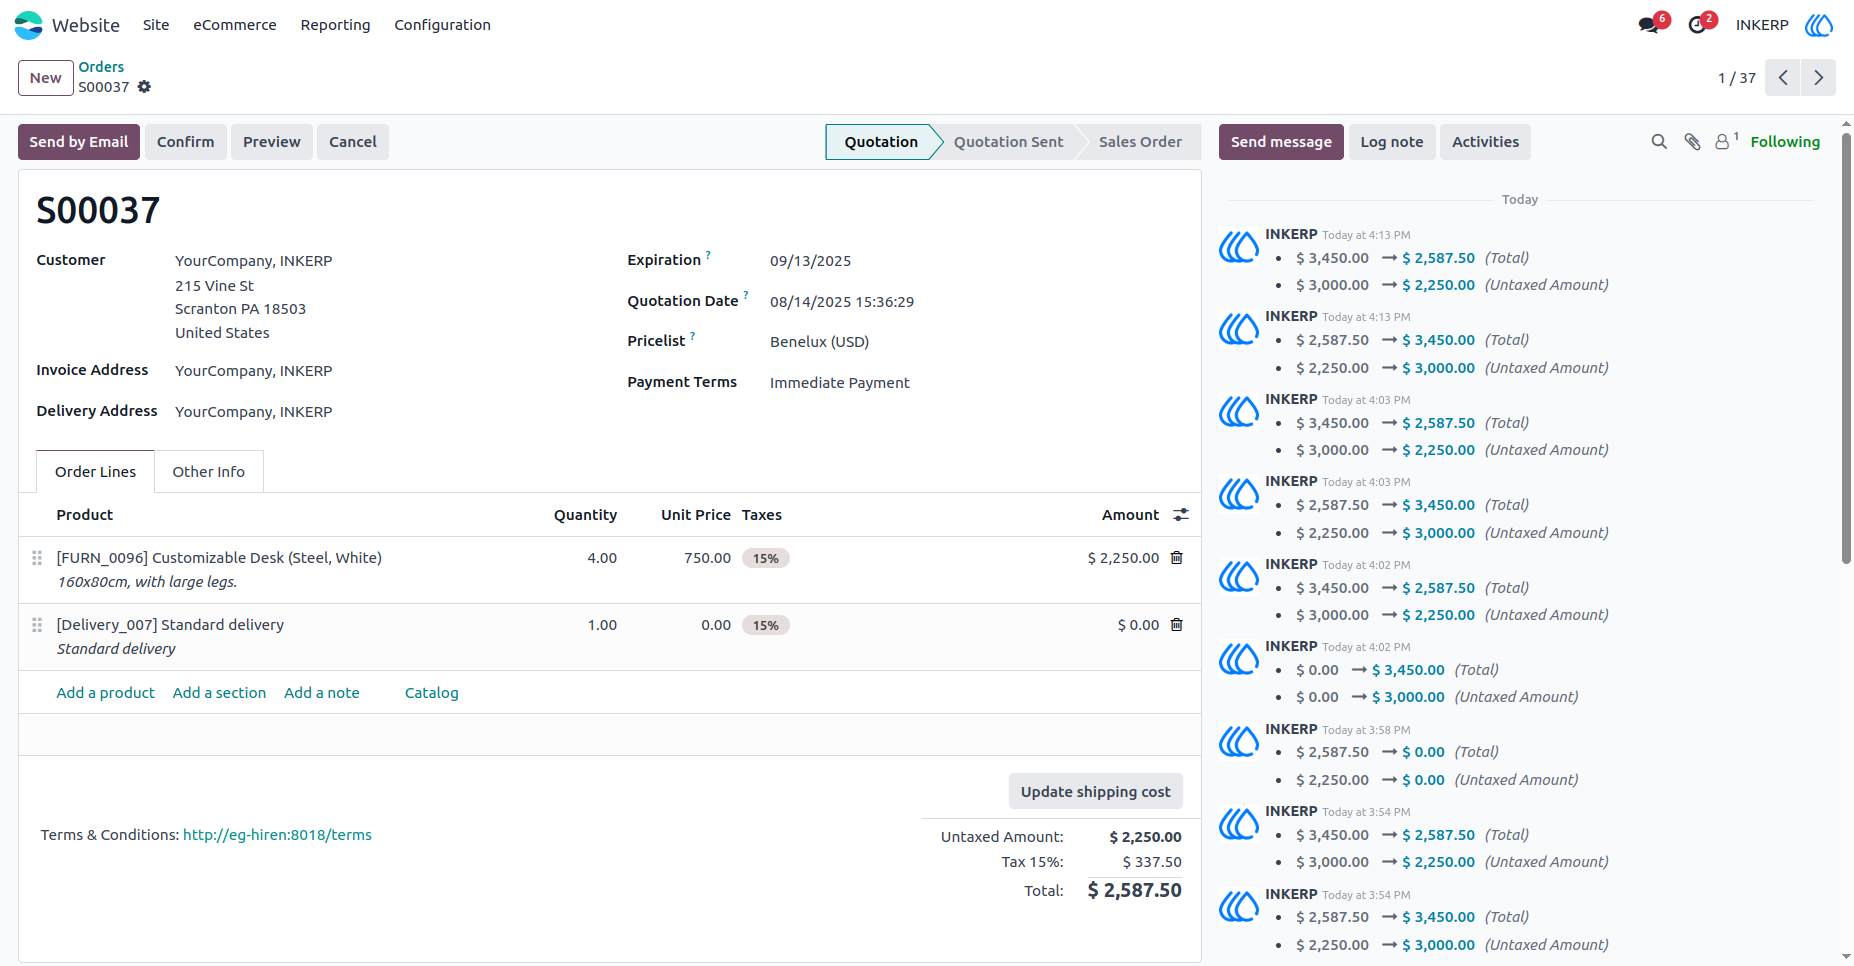Open the activities clock icon
1854x966 pixels.
pos(1697,25)
